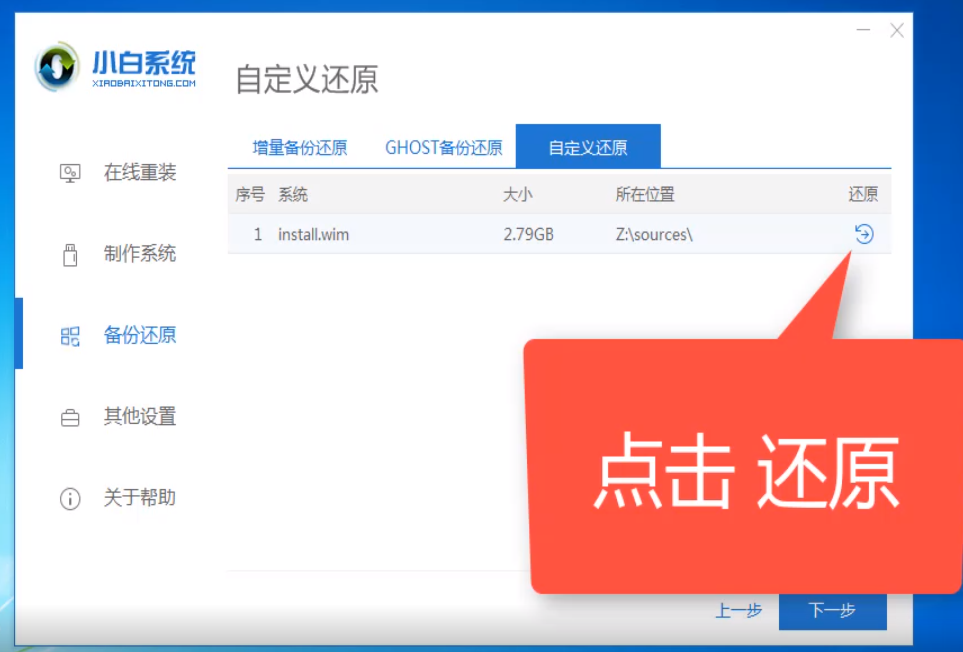This screenshot has width=963, height=652.
Task: Select the 在线重装 monitor icon in sidebar
Action: tap(70, 172)
